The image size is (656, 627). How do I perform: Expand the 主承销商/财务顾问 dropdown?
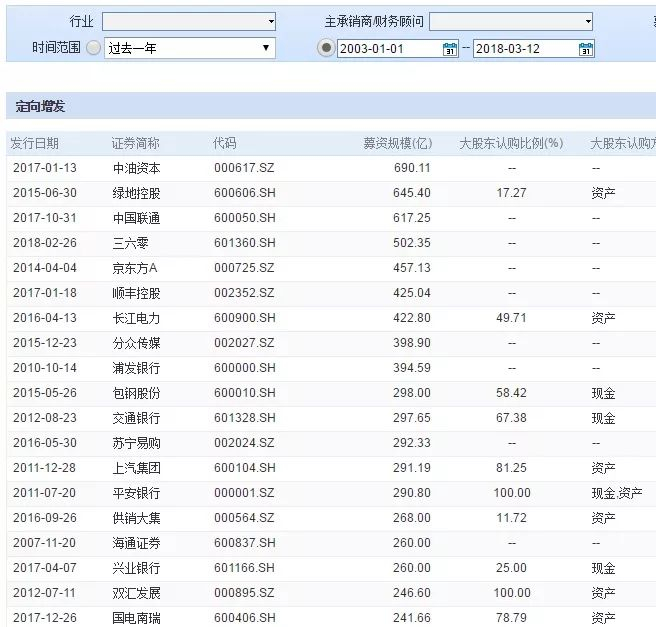[x=511, y=21]
